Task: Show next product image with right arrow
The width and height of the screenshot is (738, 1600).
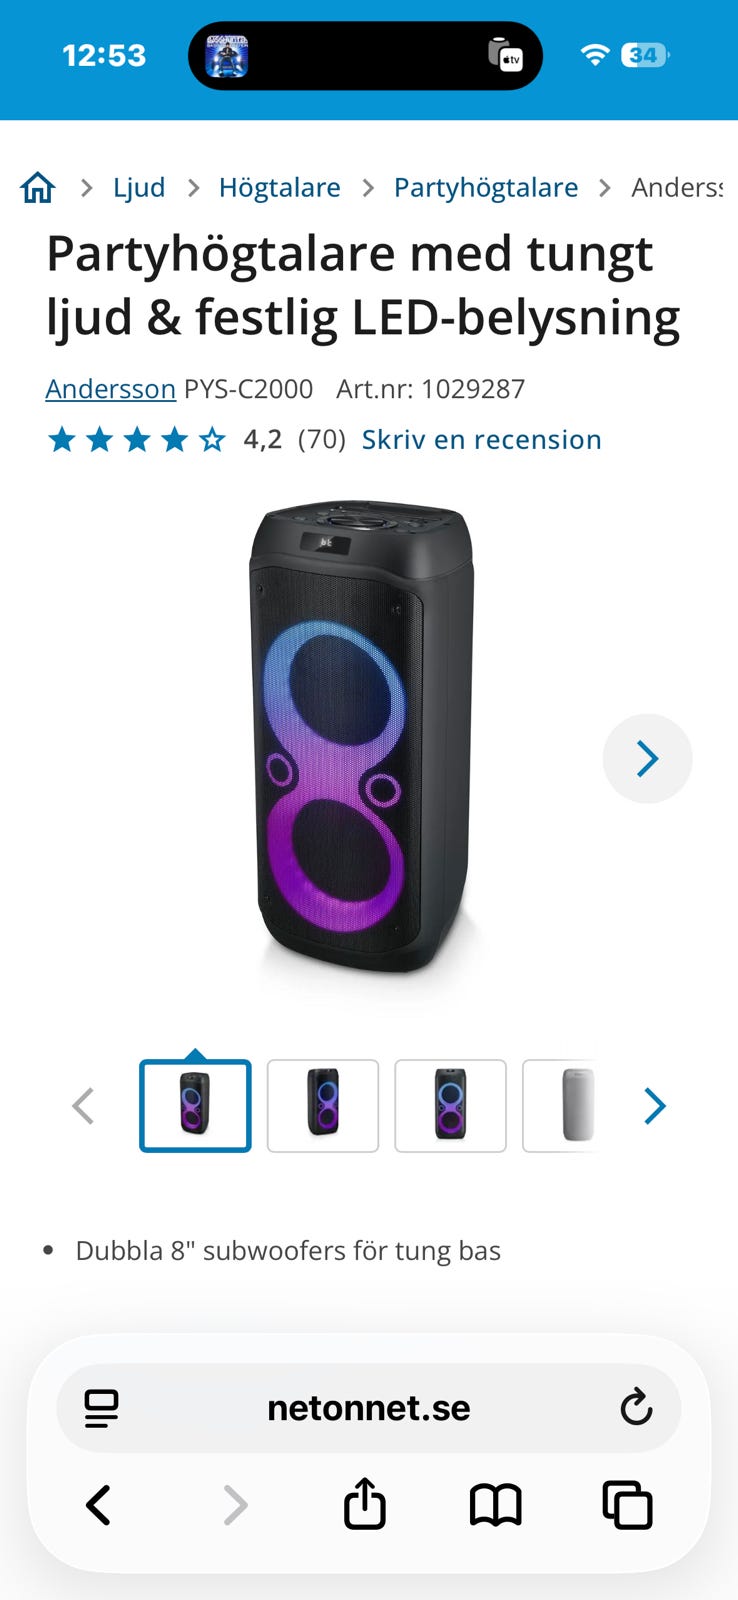Action: (647, 759)
